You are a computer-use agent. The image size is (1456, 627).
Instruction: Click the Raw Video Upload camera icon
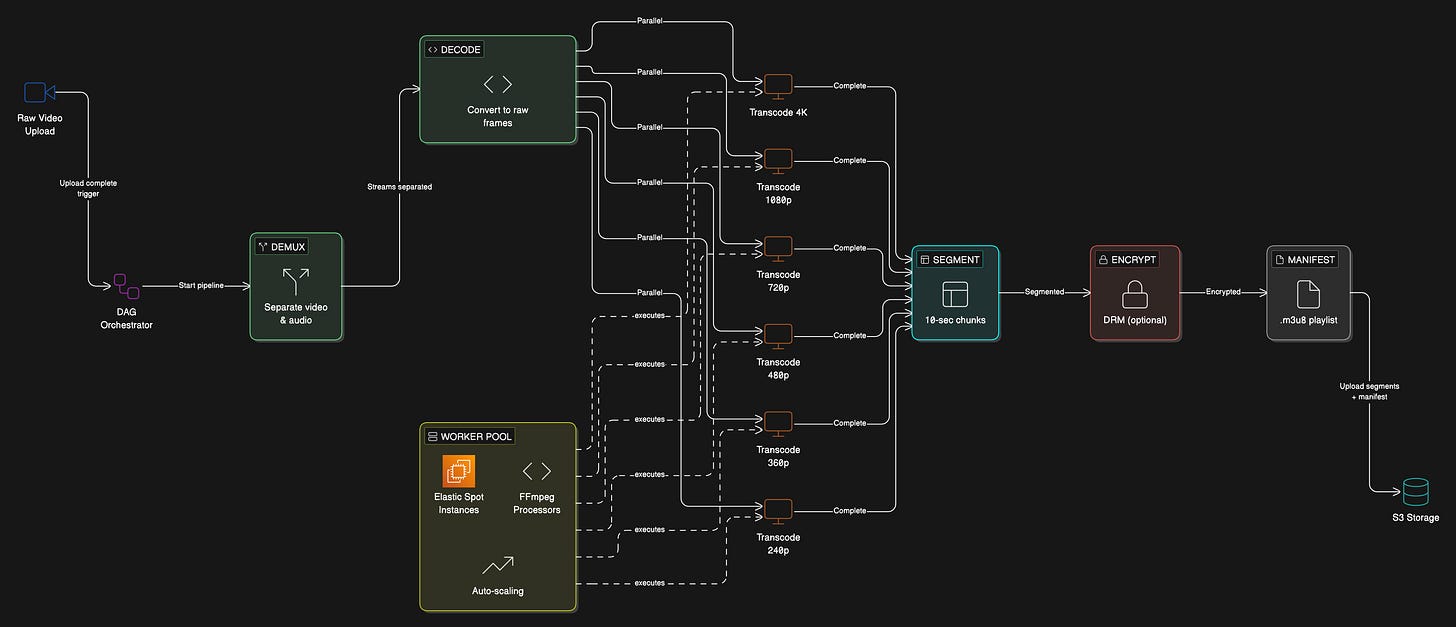point(40,93)
